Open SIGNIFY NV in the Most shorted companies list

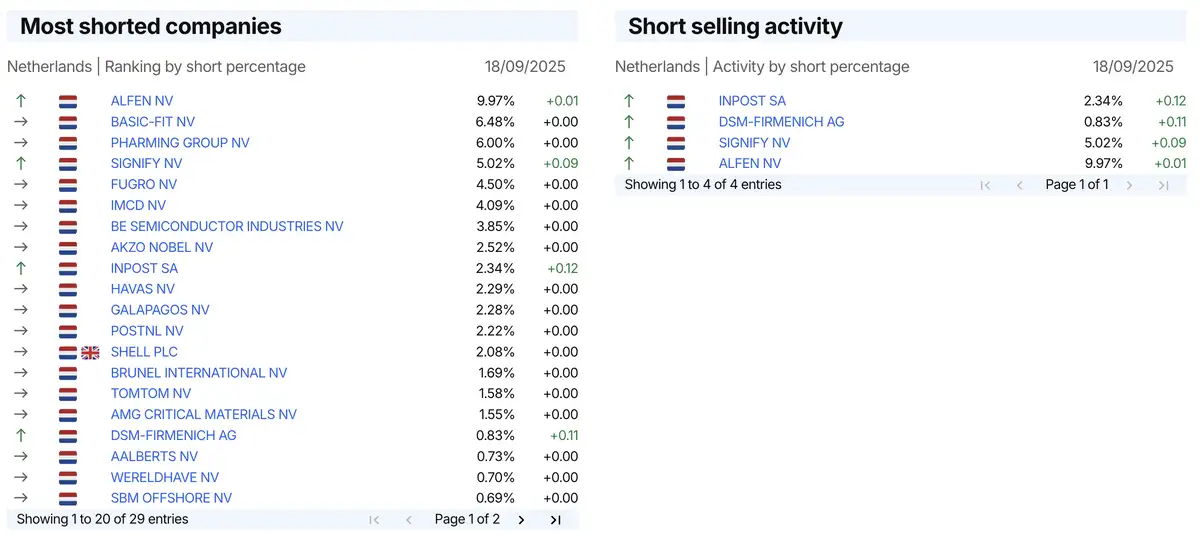(x=147, y=164)
